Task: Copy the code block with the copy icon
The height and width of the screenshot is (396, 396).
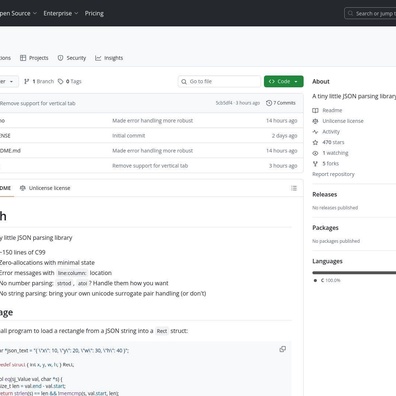Action: (x=283, y=349)
